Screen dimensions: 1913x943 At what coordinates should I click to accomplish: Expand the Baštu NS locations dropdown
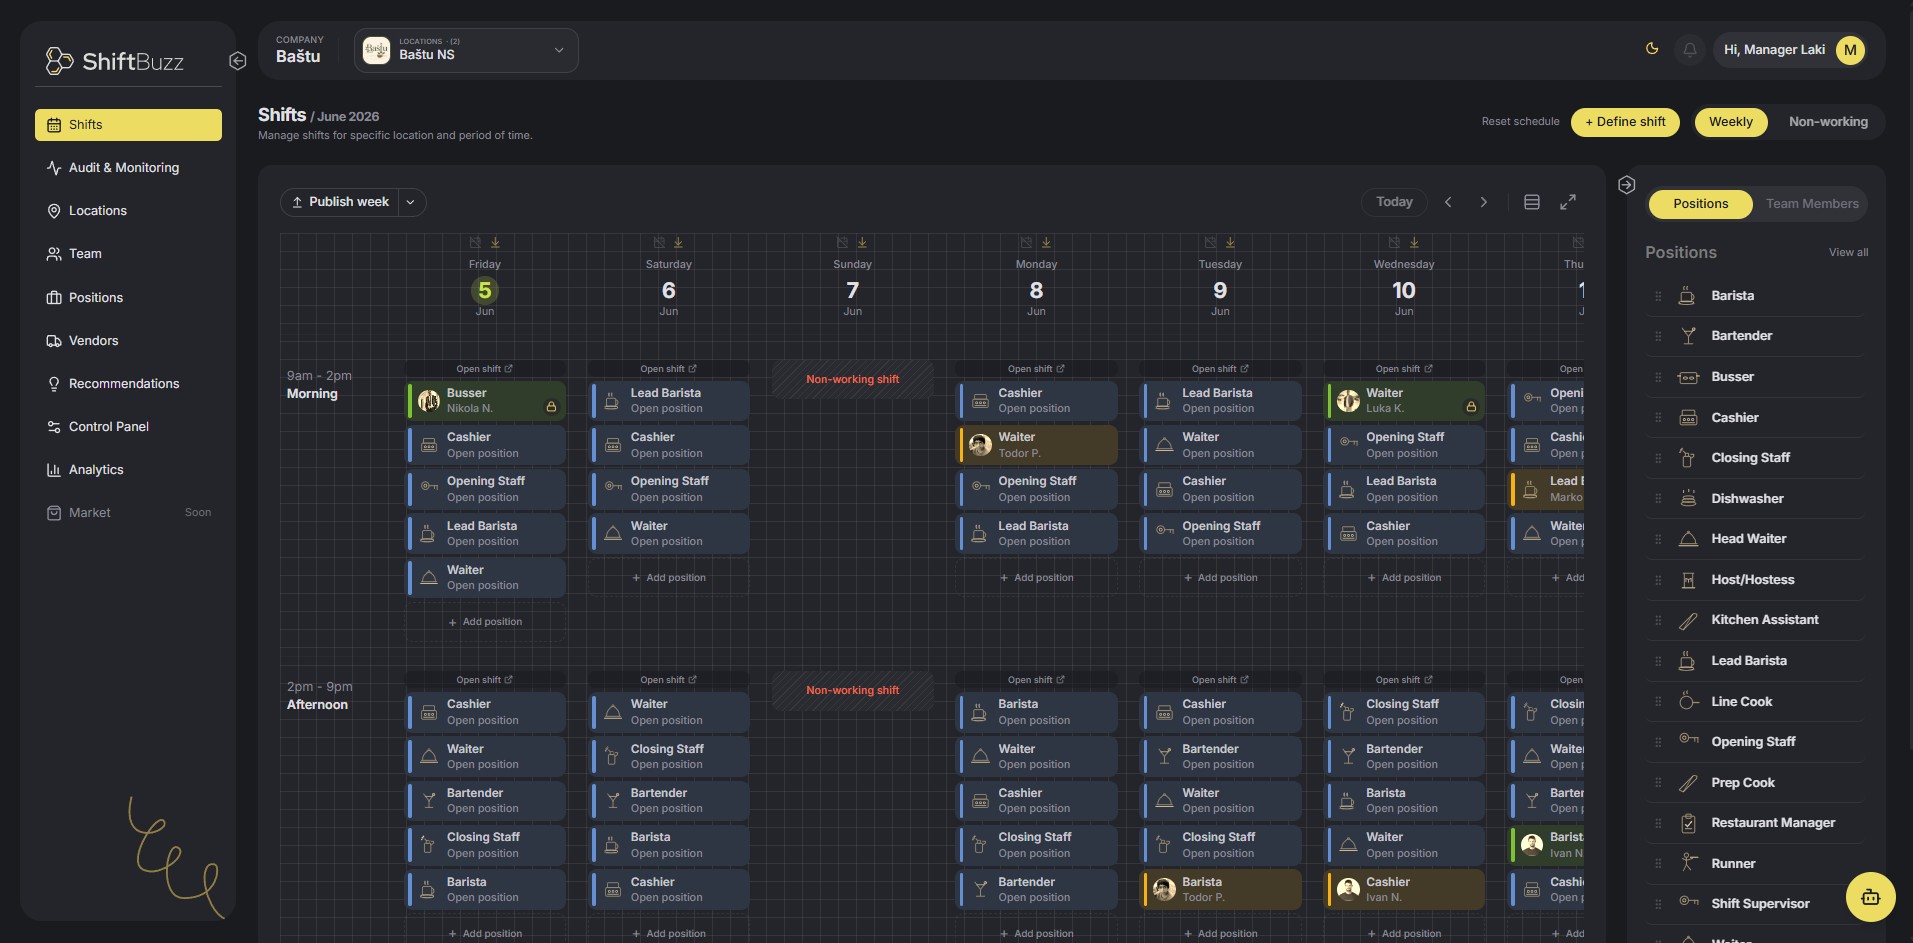tap(466, 50)
